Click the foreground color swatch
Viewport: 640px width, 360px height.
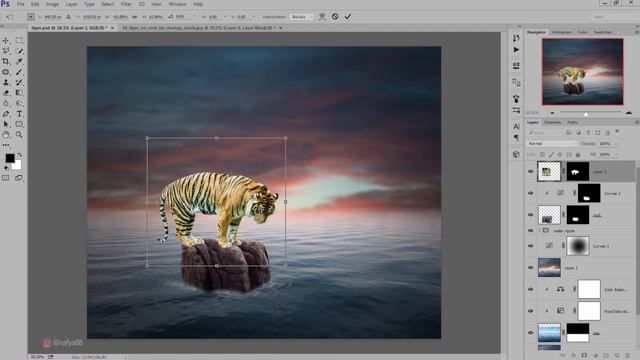[x=10, y=158]
